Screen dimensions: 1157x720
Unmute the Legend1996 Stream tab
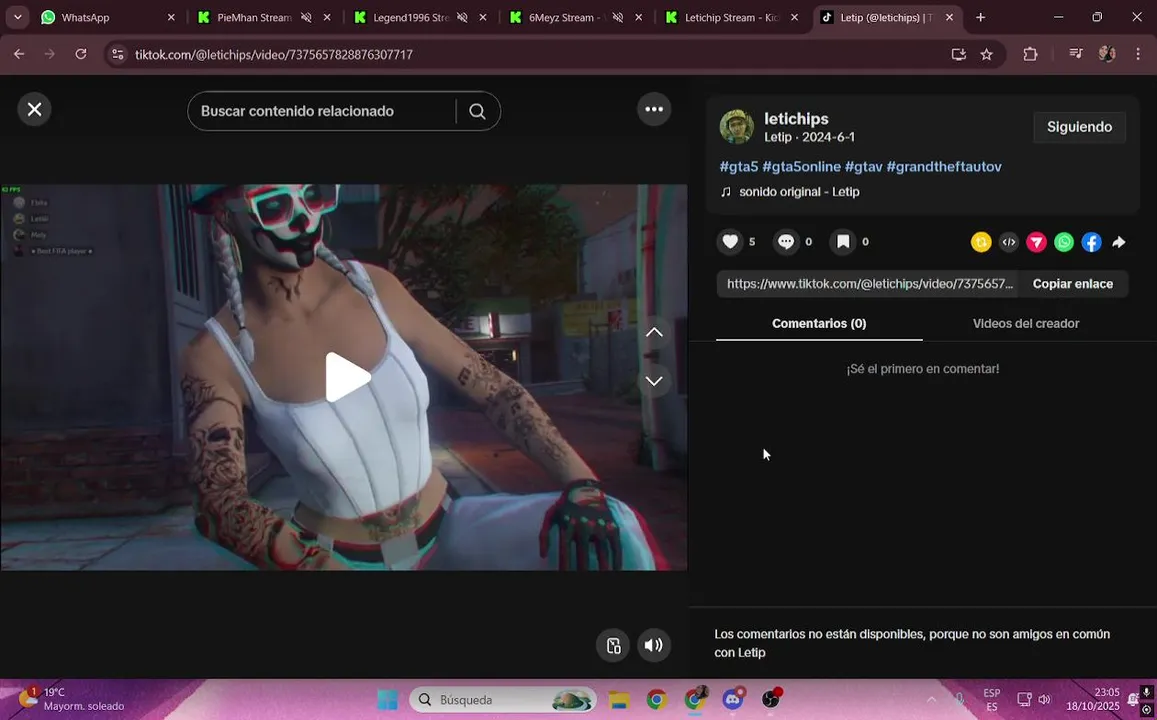pos(462,18)
